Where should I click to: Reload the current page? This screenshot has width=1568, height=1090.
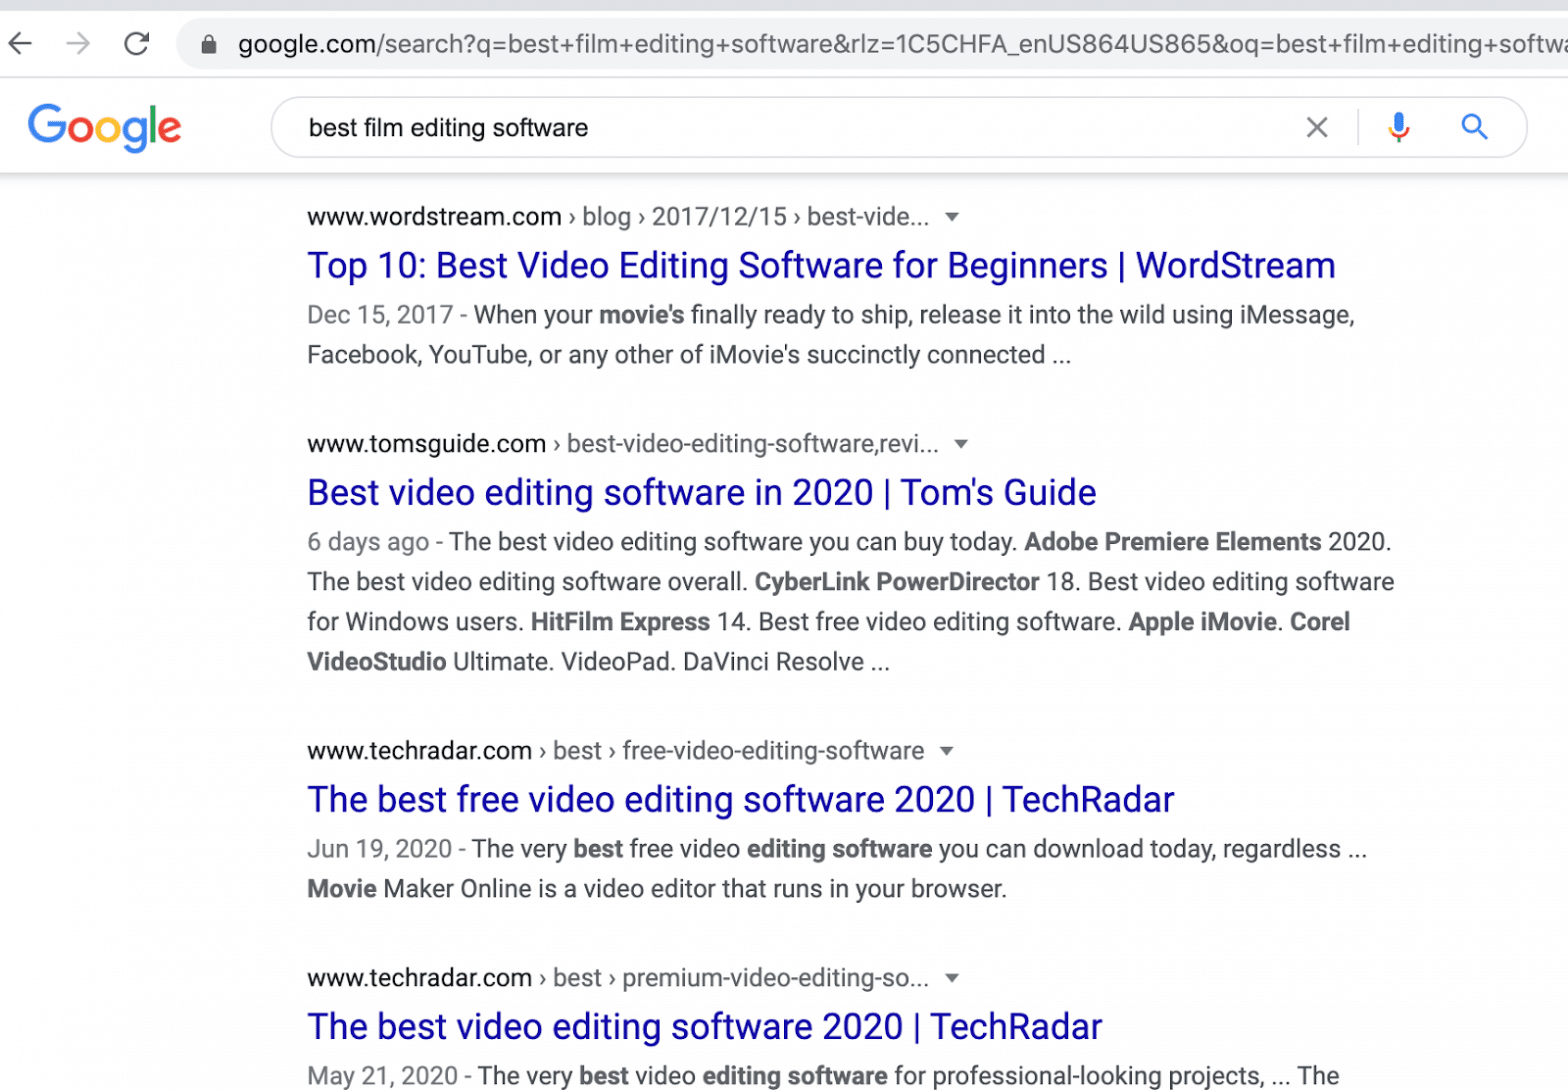click(x=137, y=43)
